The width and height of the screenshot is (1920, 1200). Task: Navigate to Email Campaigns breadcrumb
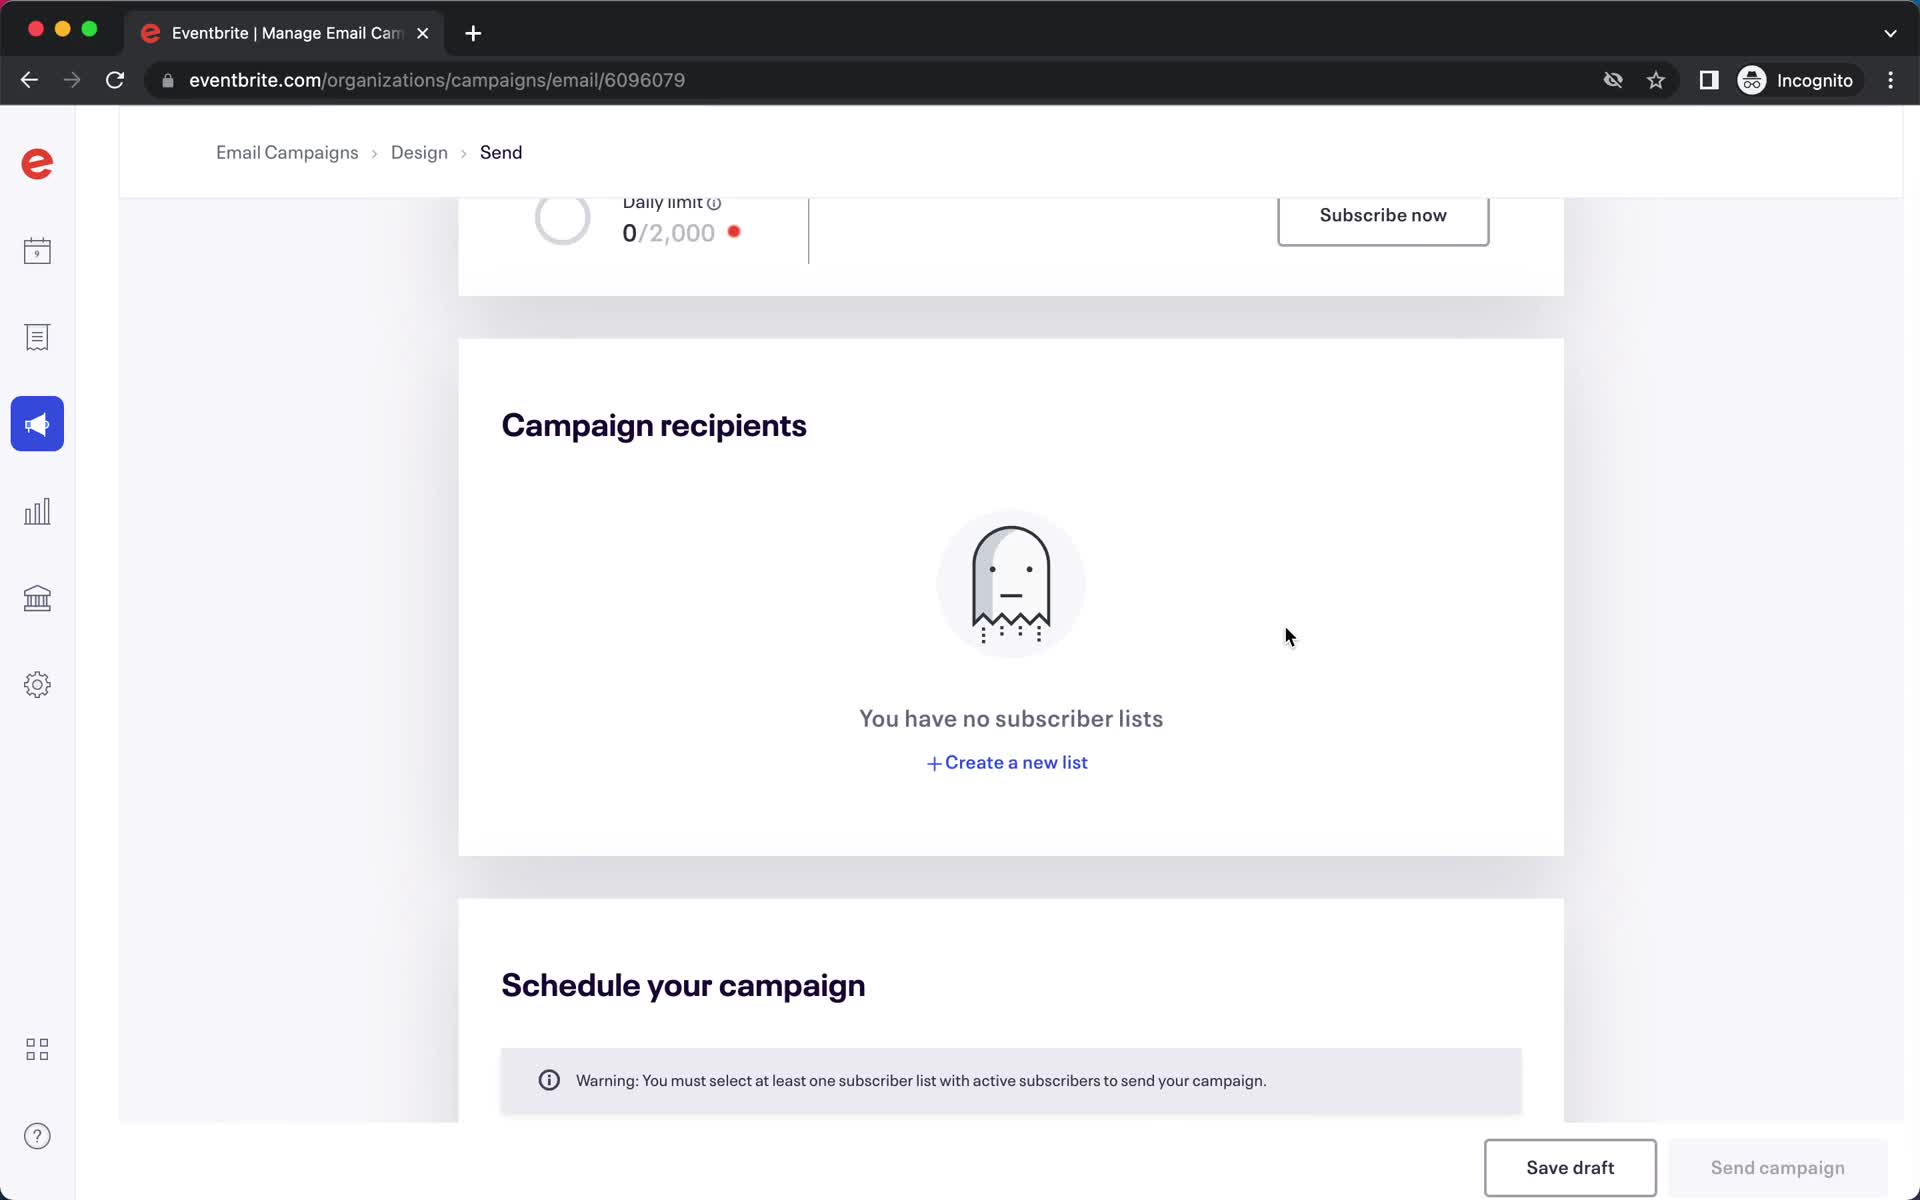(x=286, y=152)
